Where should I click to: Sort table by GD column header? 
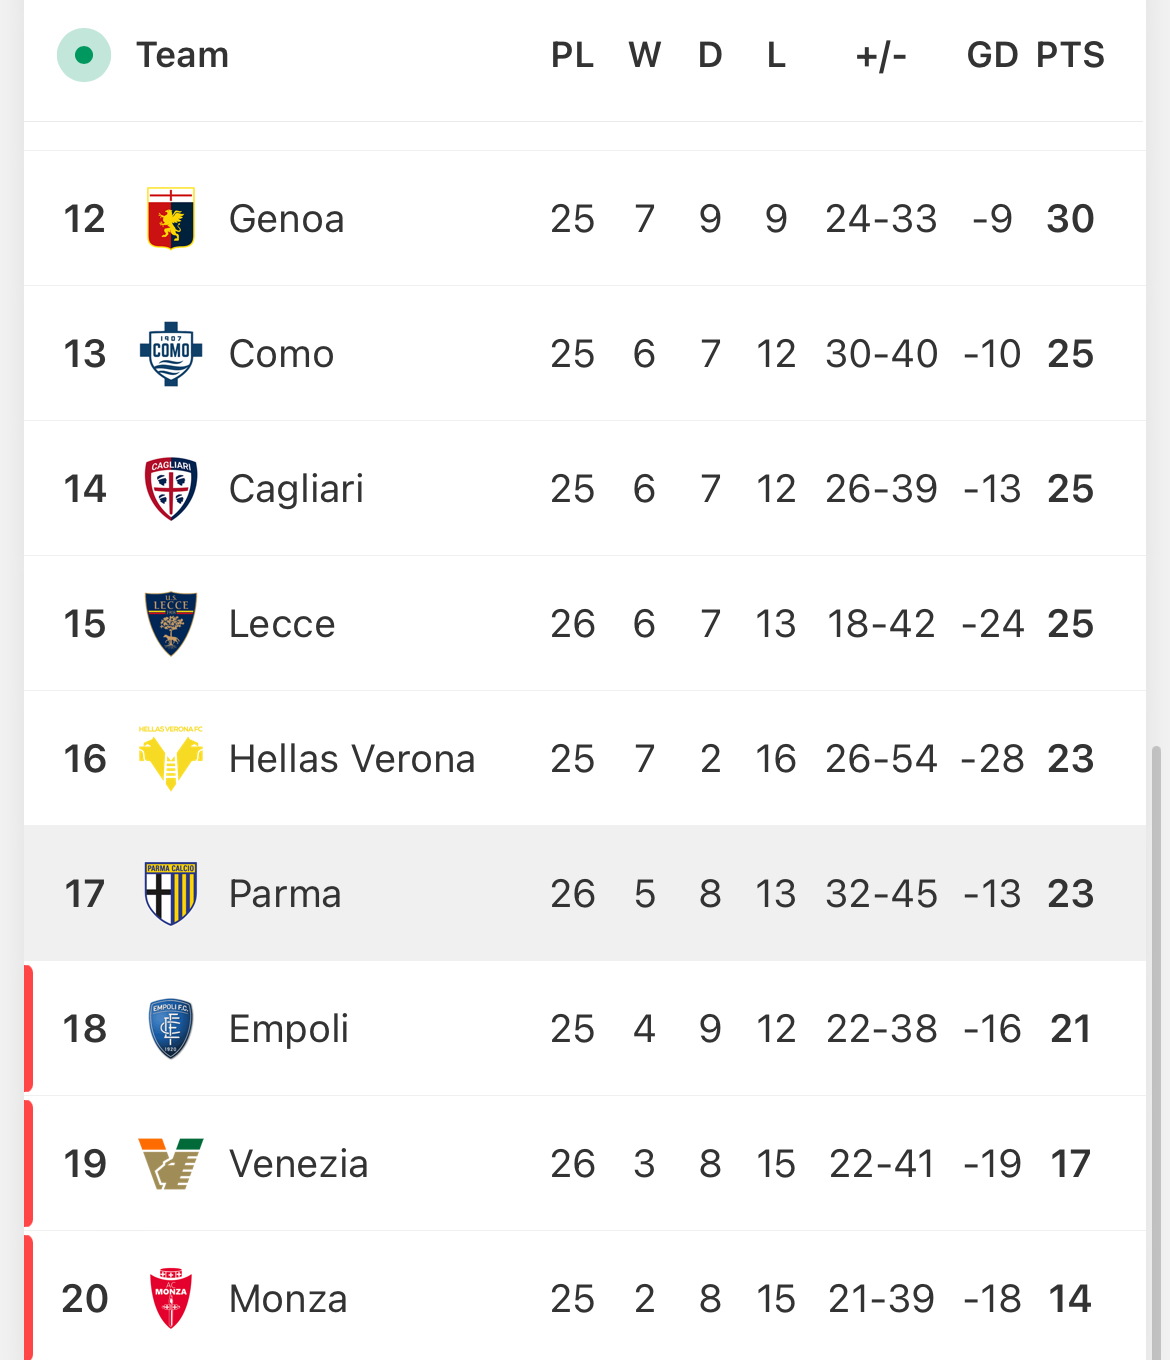pyautogui.click(x=992, y=55)
